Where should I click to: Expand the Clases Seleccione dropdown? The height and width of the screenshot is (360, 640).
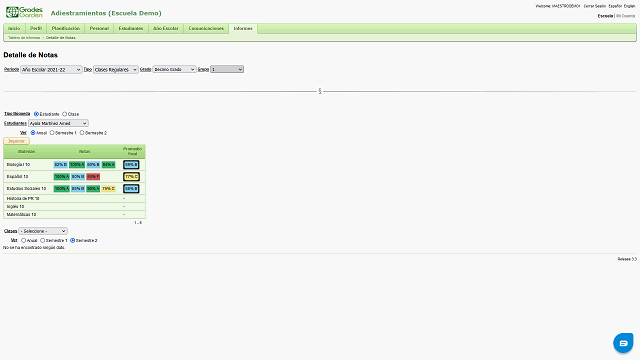point(43,231)
